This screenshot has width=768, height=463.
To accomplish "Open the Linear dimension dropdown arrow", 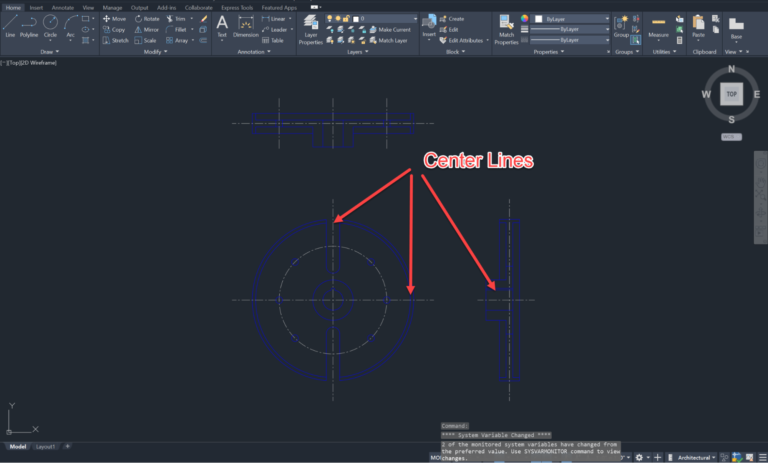I will pos(290,19).
